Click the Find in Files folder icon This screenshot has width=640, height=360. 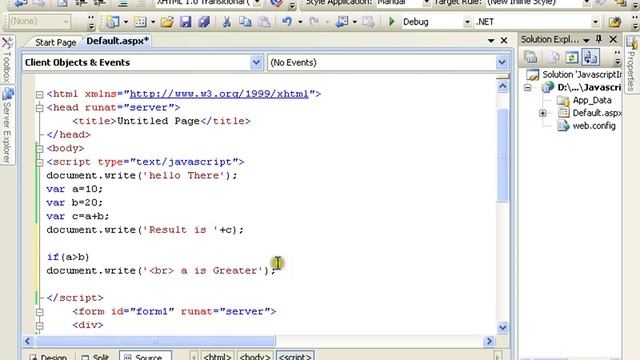pos(615,22)
